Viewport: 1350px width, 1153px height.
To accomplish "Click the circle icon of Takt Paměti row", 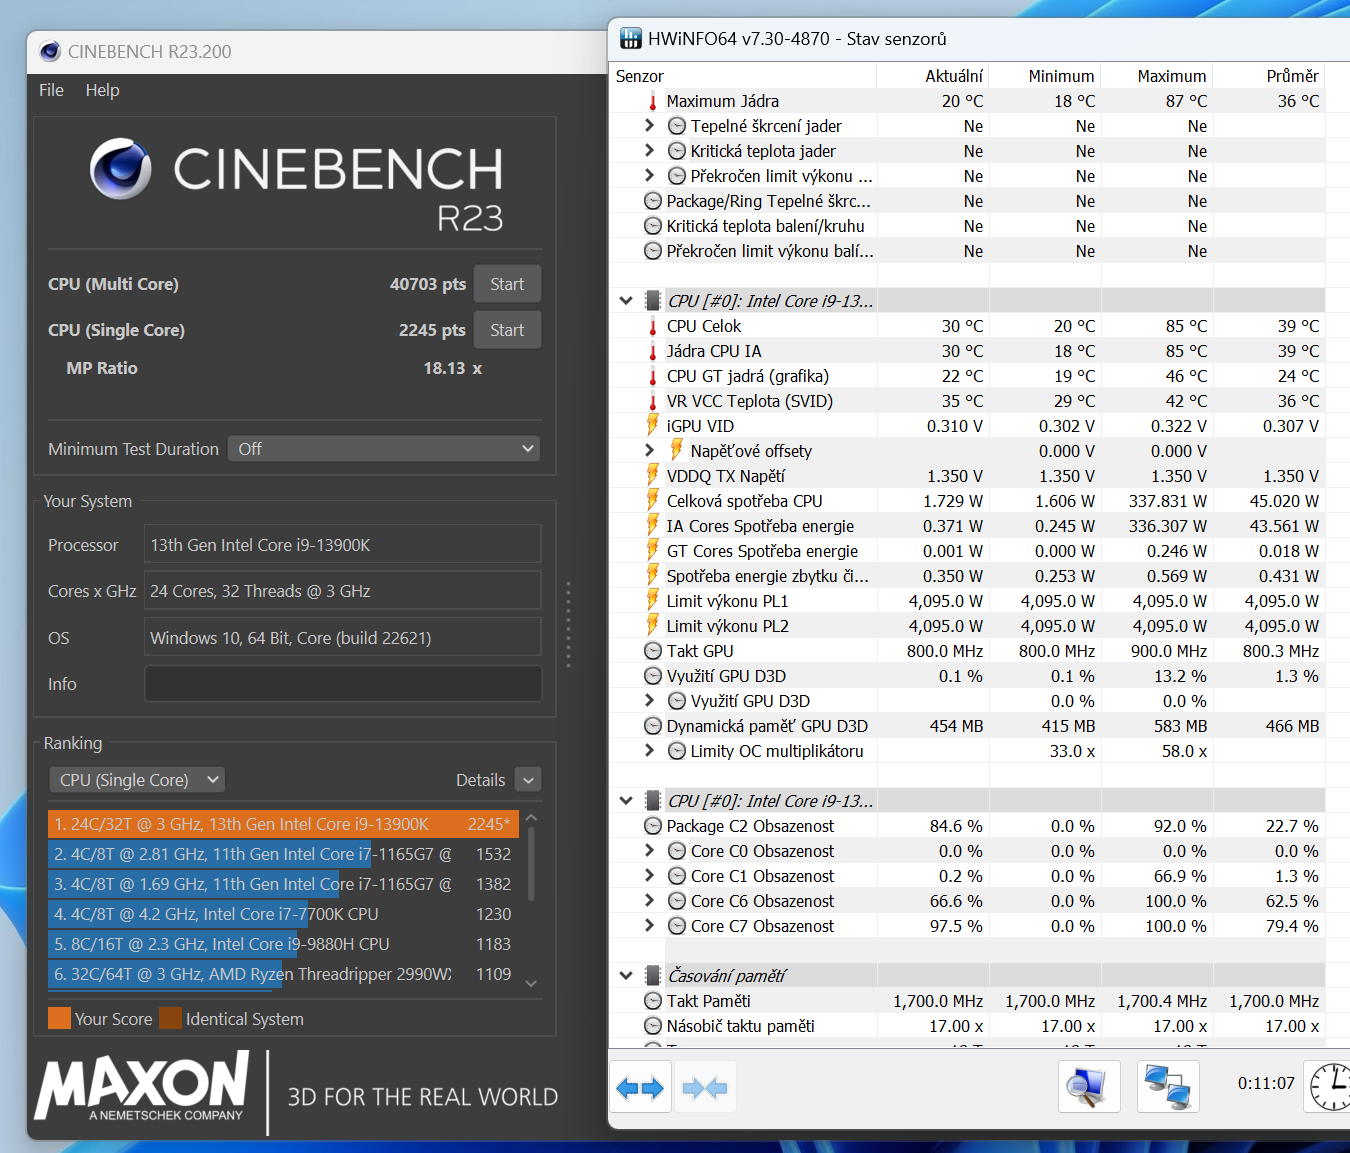I will pos(653,1001).
